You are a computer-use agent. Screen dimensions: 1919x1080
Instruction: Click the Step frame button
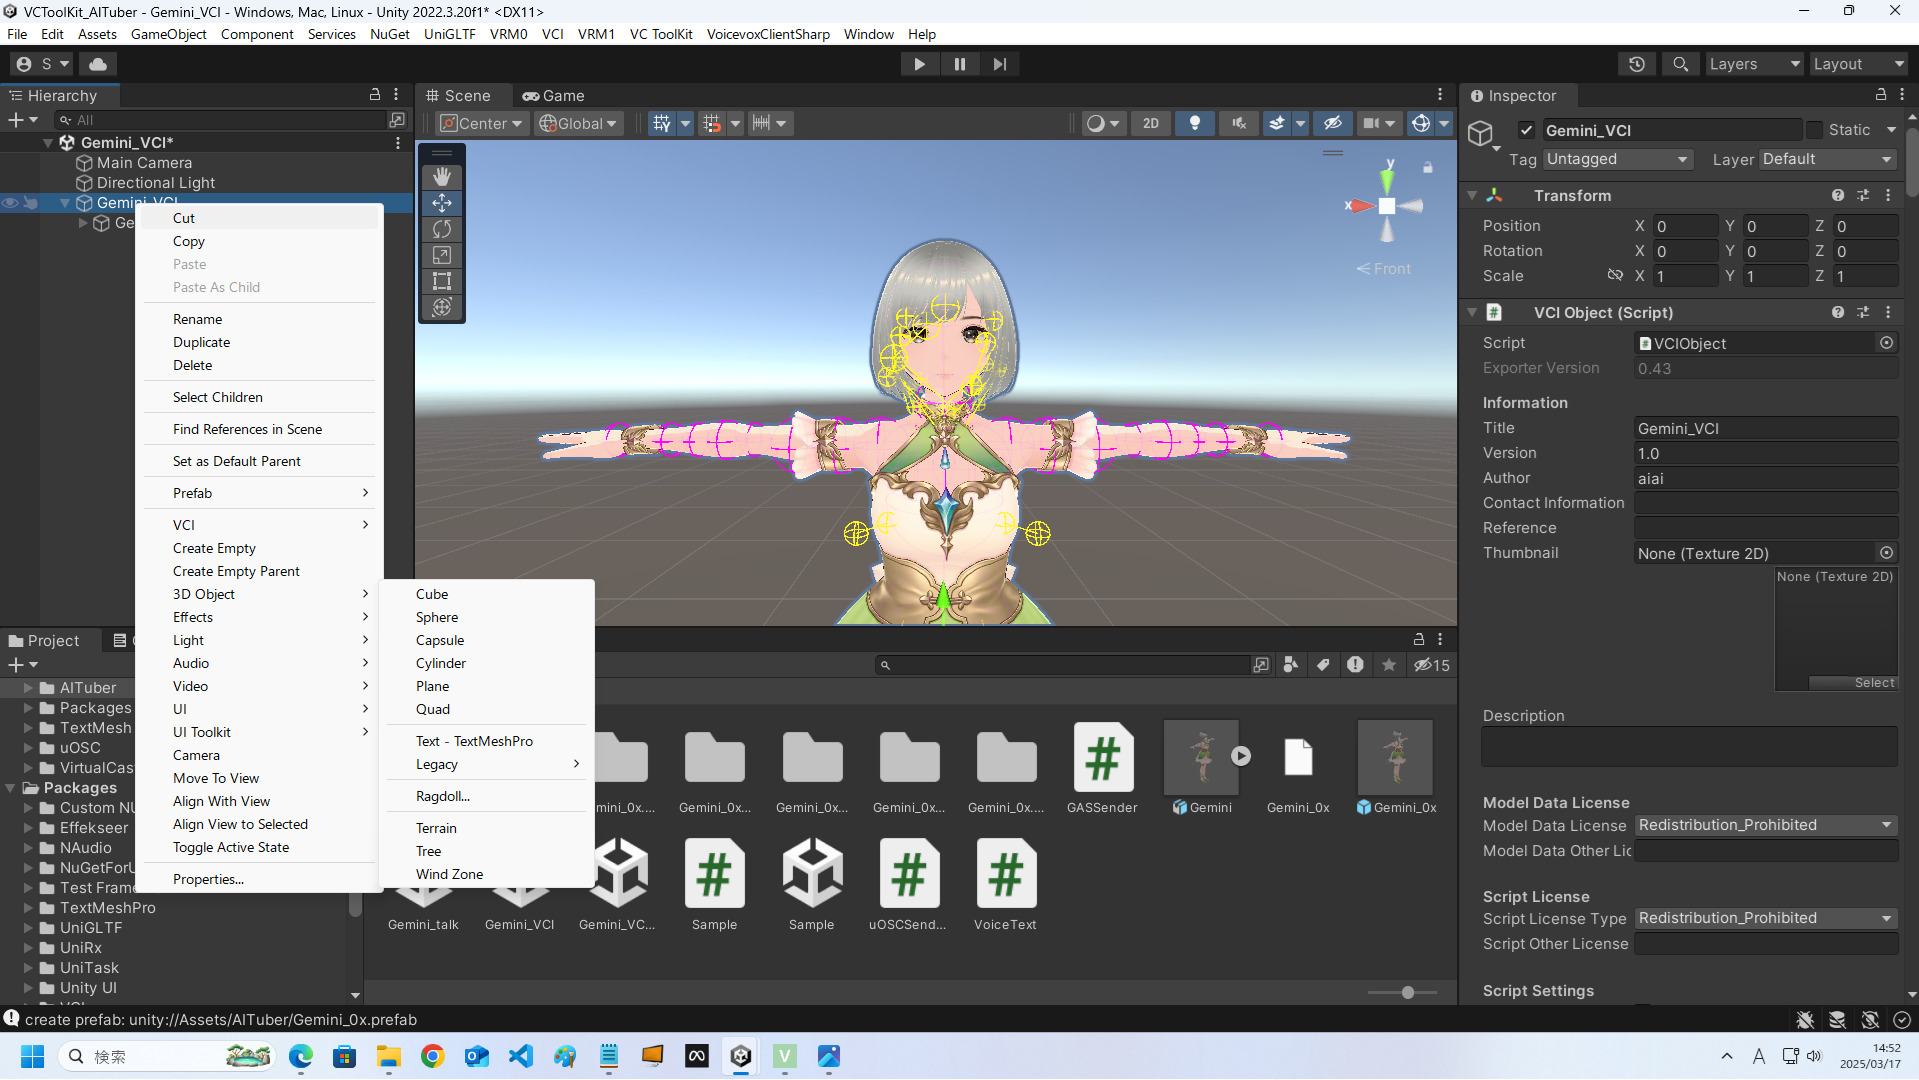1000,64
